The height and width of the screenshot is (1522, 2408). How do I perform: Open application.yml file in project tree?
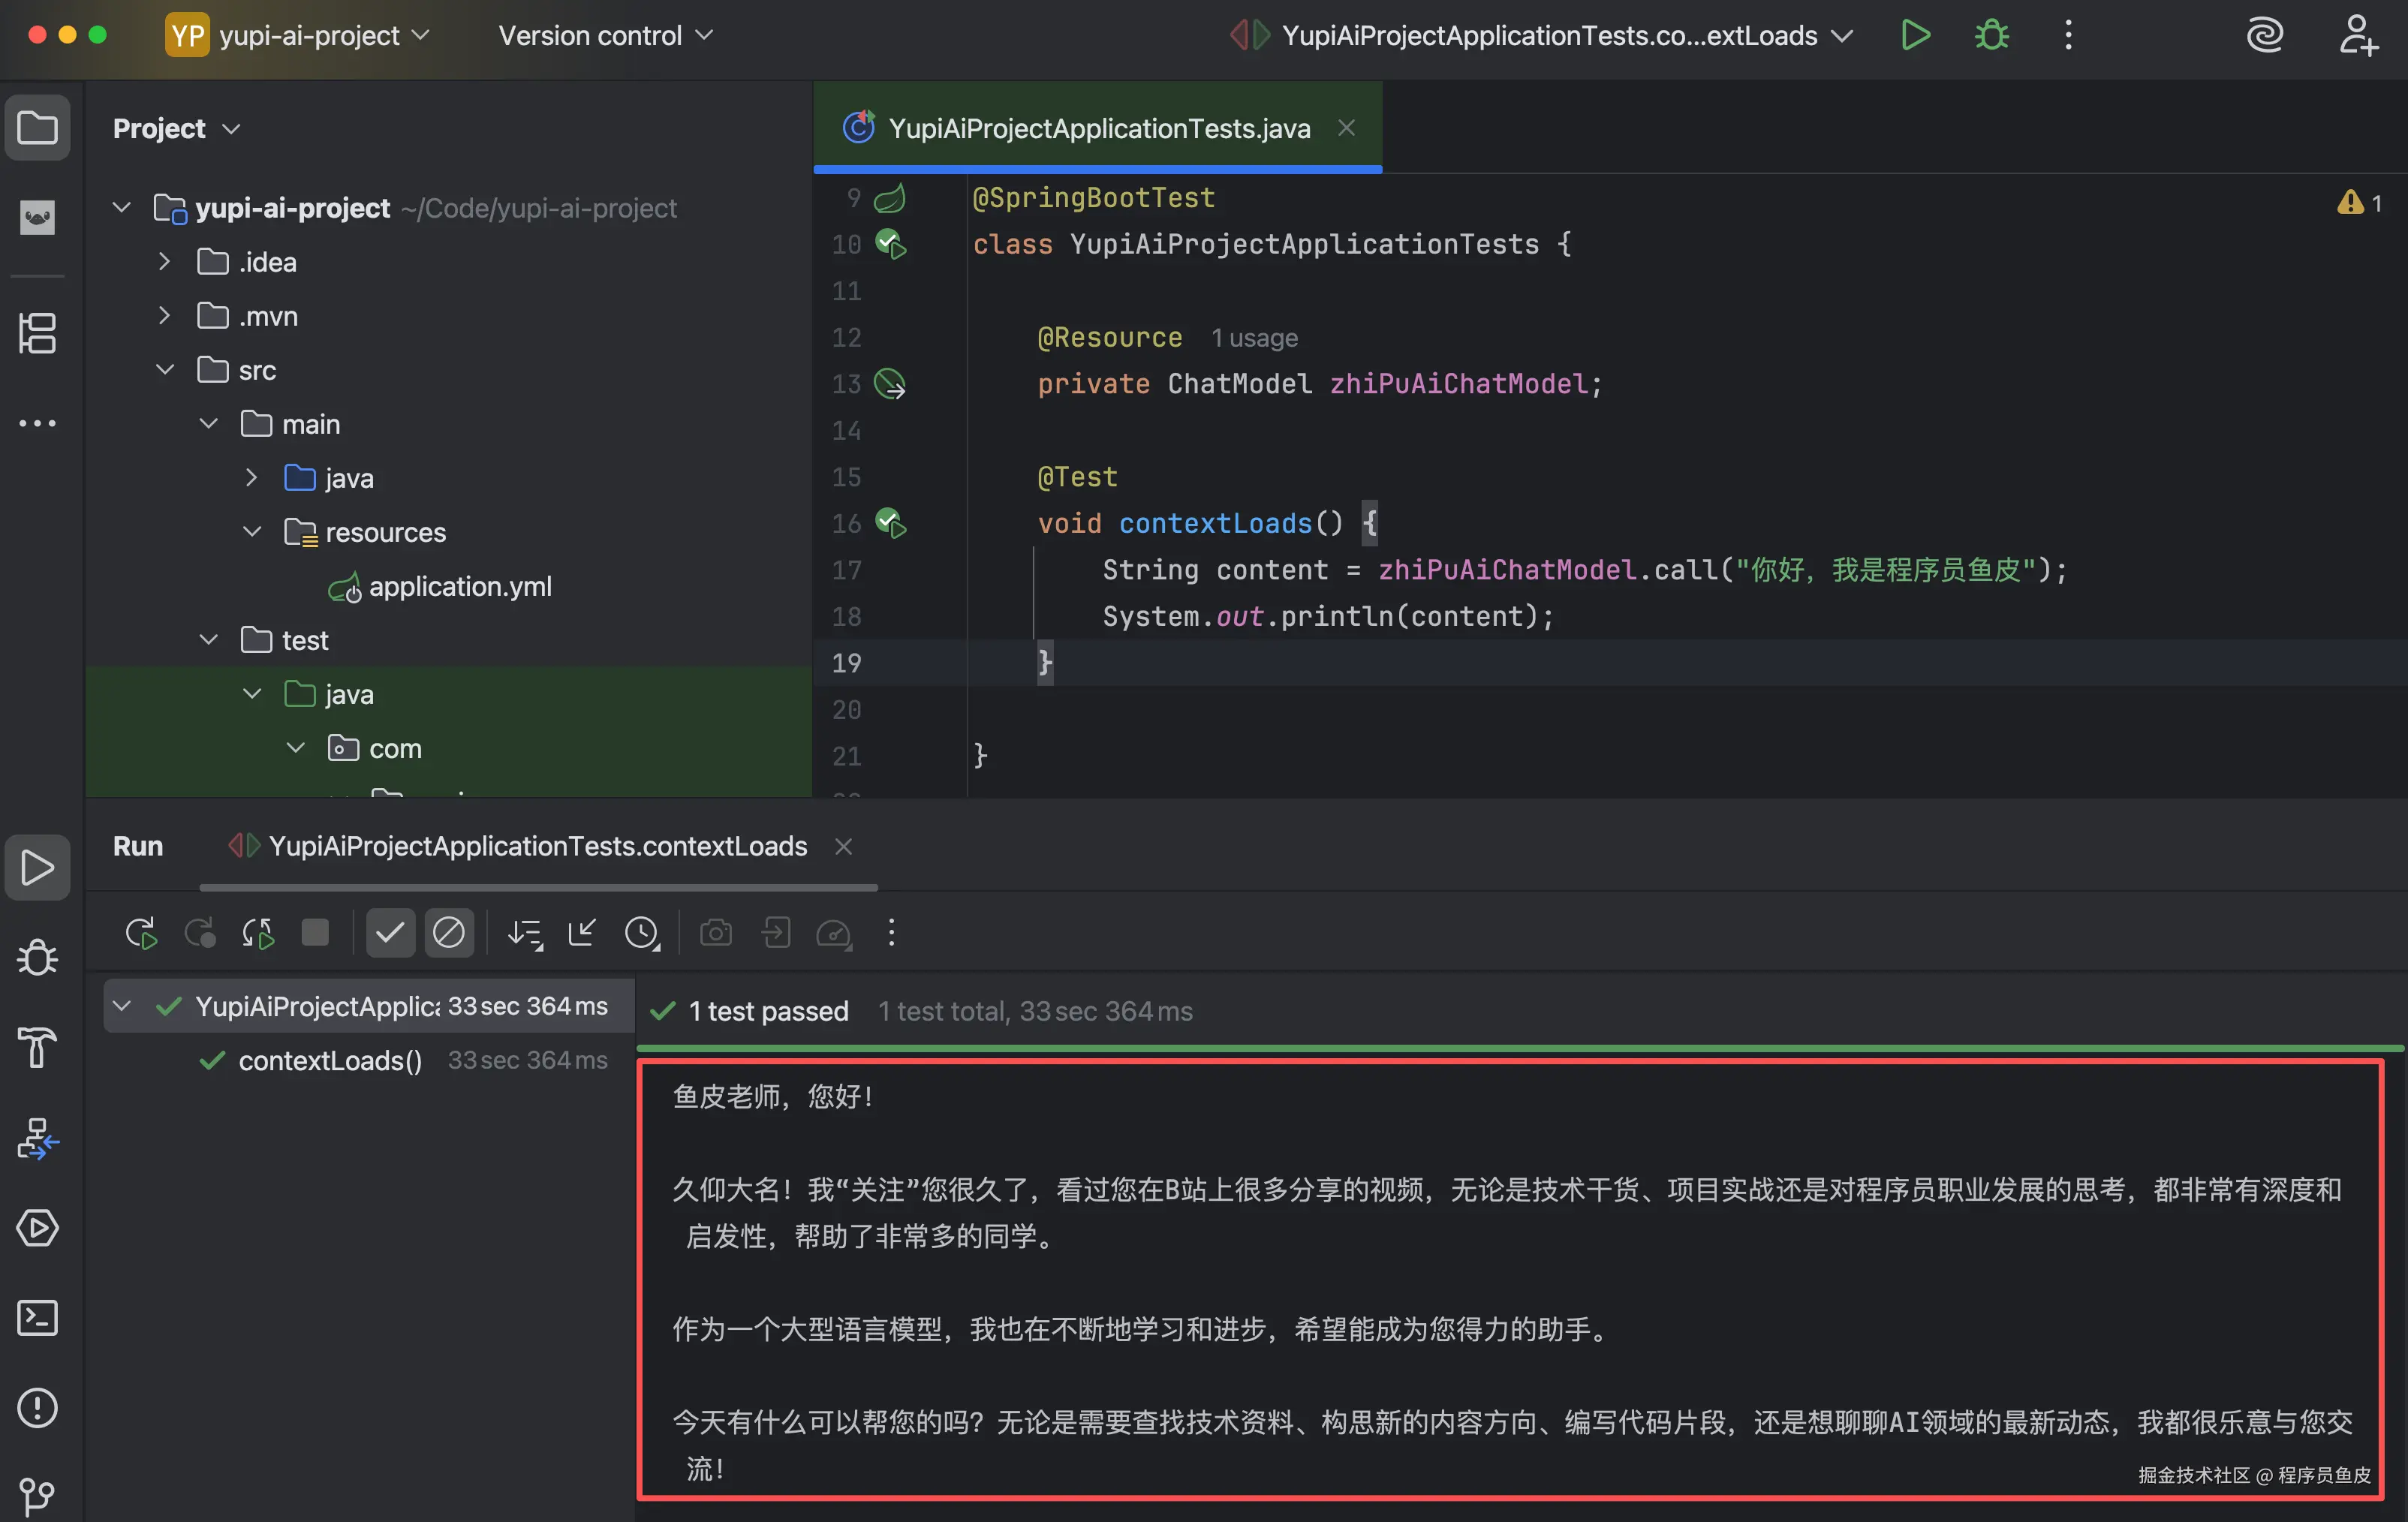(459, 586)
